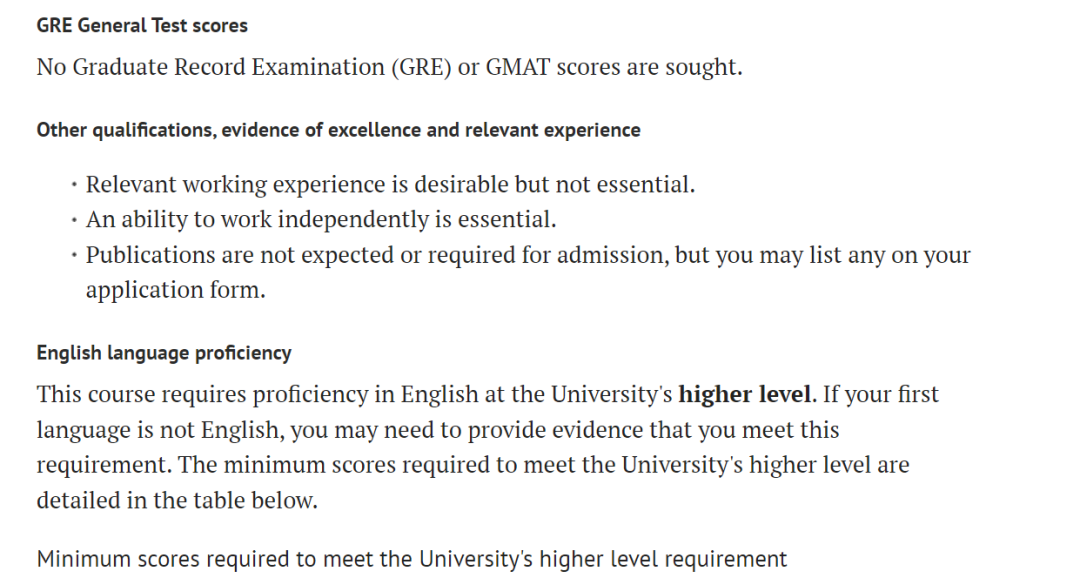This screenshot has height=578, width=1080.
Task: Click the "application form." continuation line
Action: pyautogui.click(x=175, y=290)
